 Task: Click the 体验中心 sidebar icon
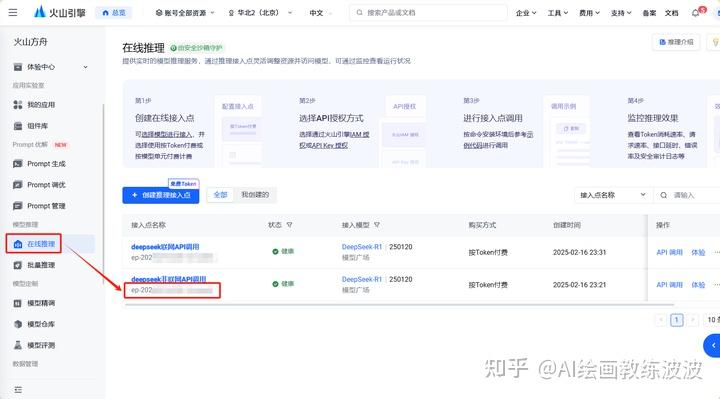pyautogui.click(x=18, y=67)
